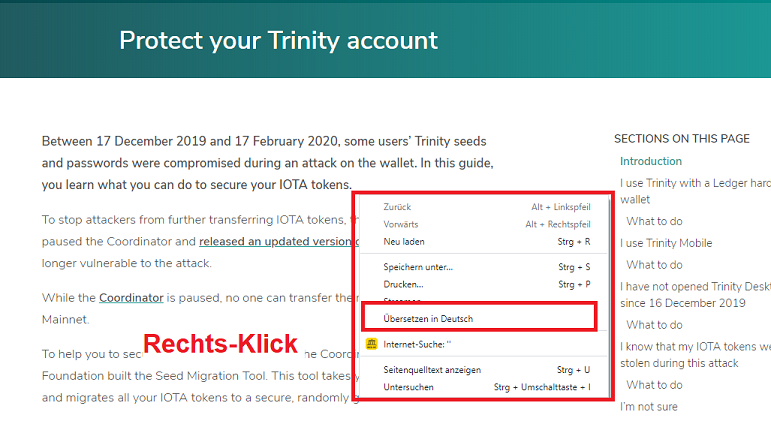Select 'Untersuchen' in the context menu

(484, 387)
